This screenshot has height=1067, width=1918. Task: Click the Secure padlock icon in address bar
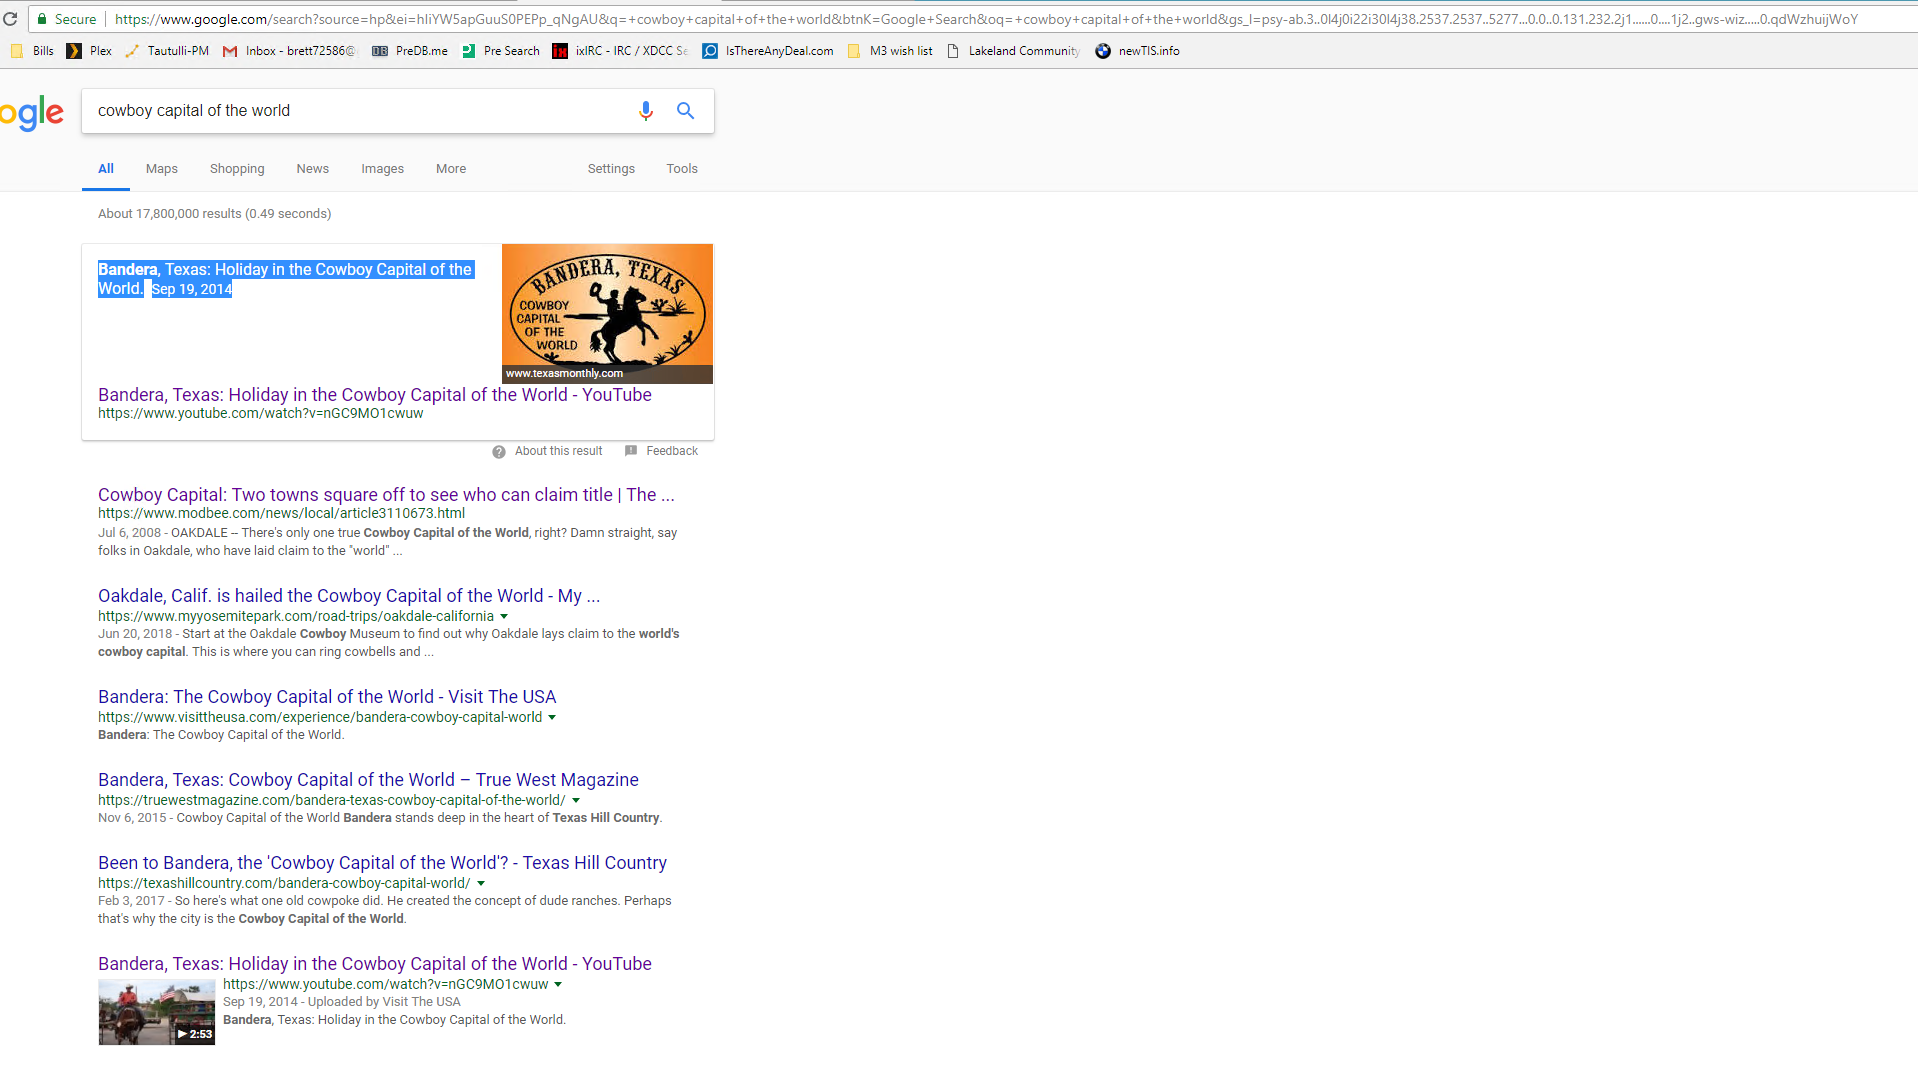(x=41, y=19)
